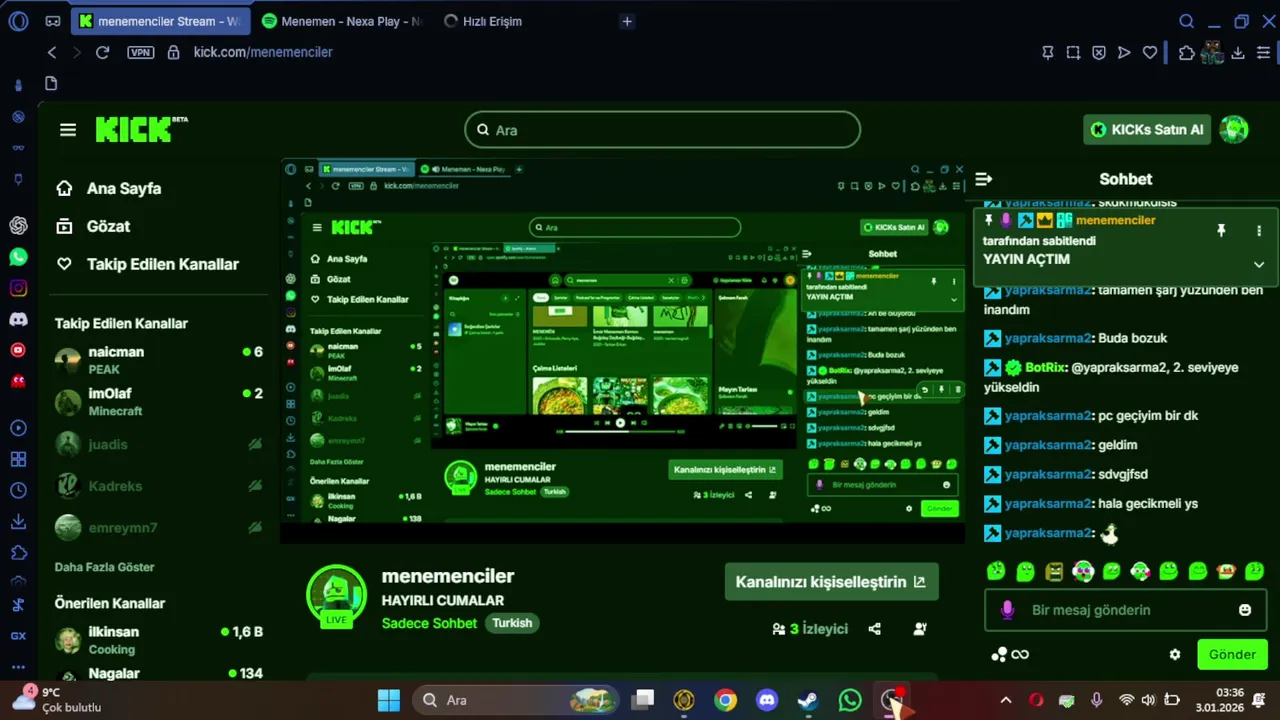1280x720 pixels.
Task: Open the recommended ilkinsan channel
Action: (x=159, y=640)
